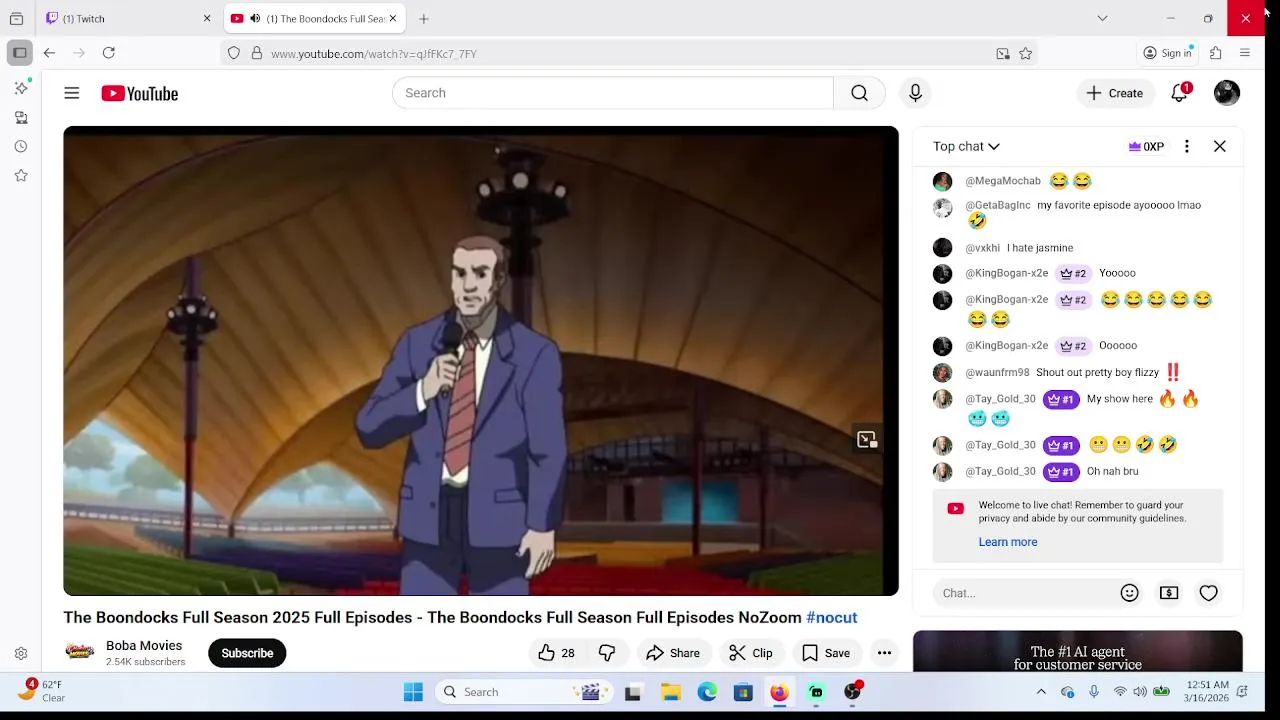The height and width of the screenshot is (720, 1280).
Task: Open site tracking protection shield
Action: [234, 54]
